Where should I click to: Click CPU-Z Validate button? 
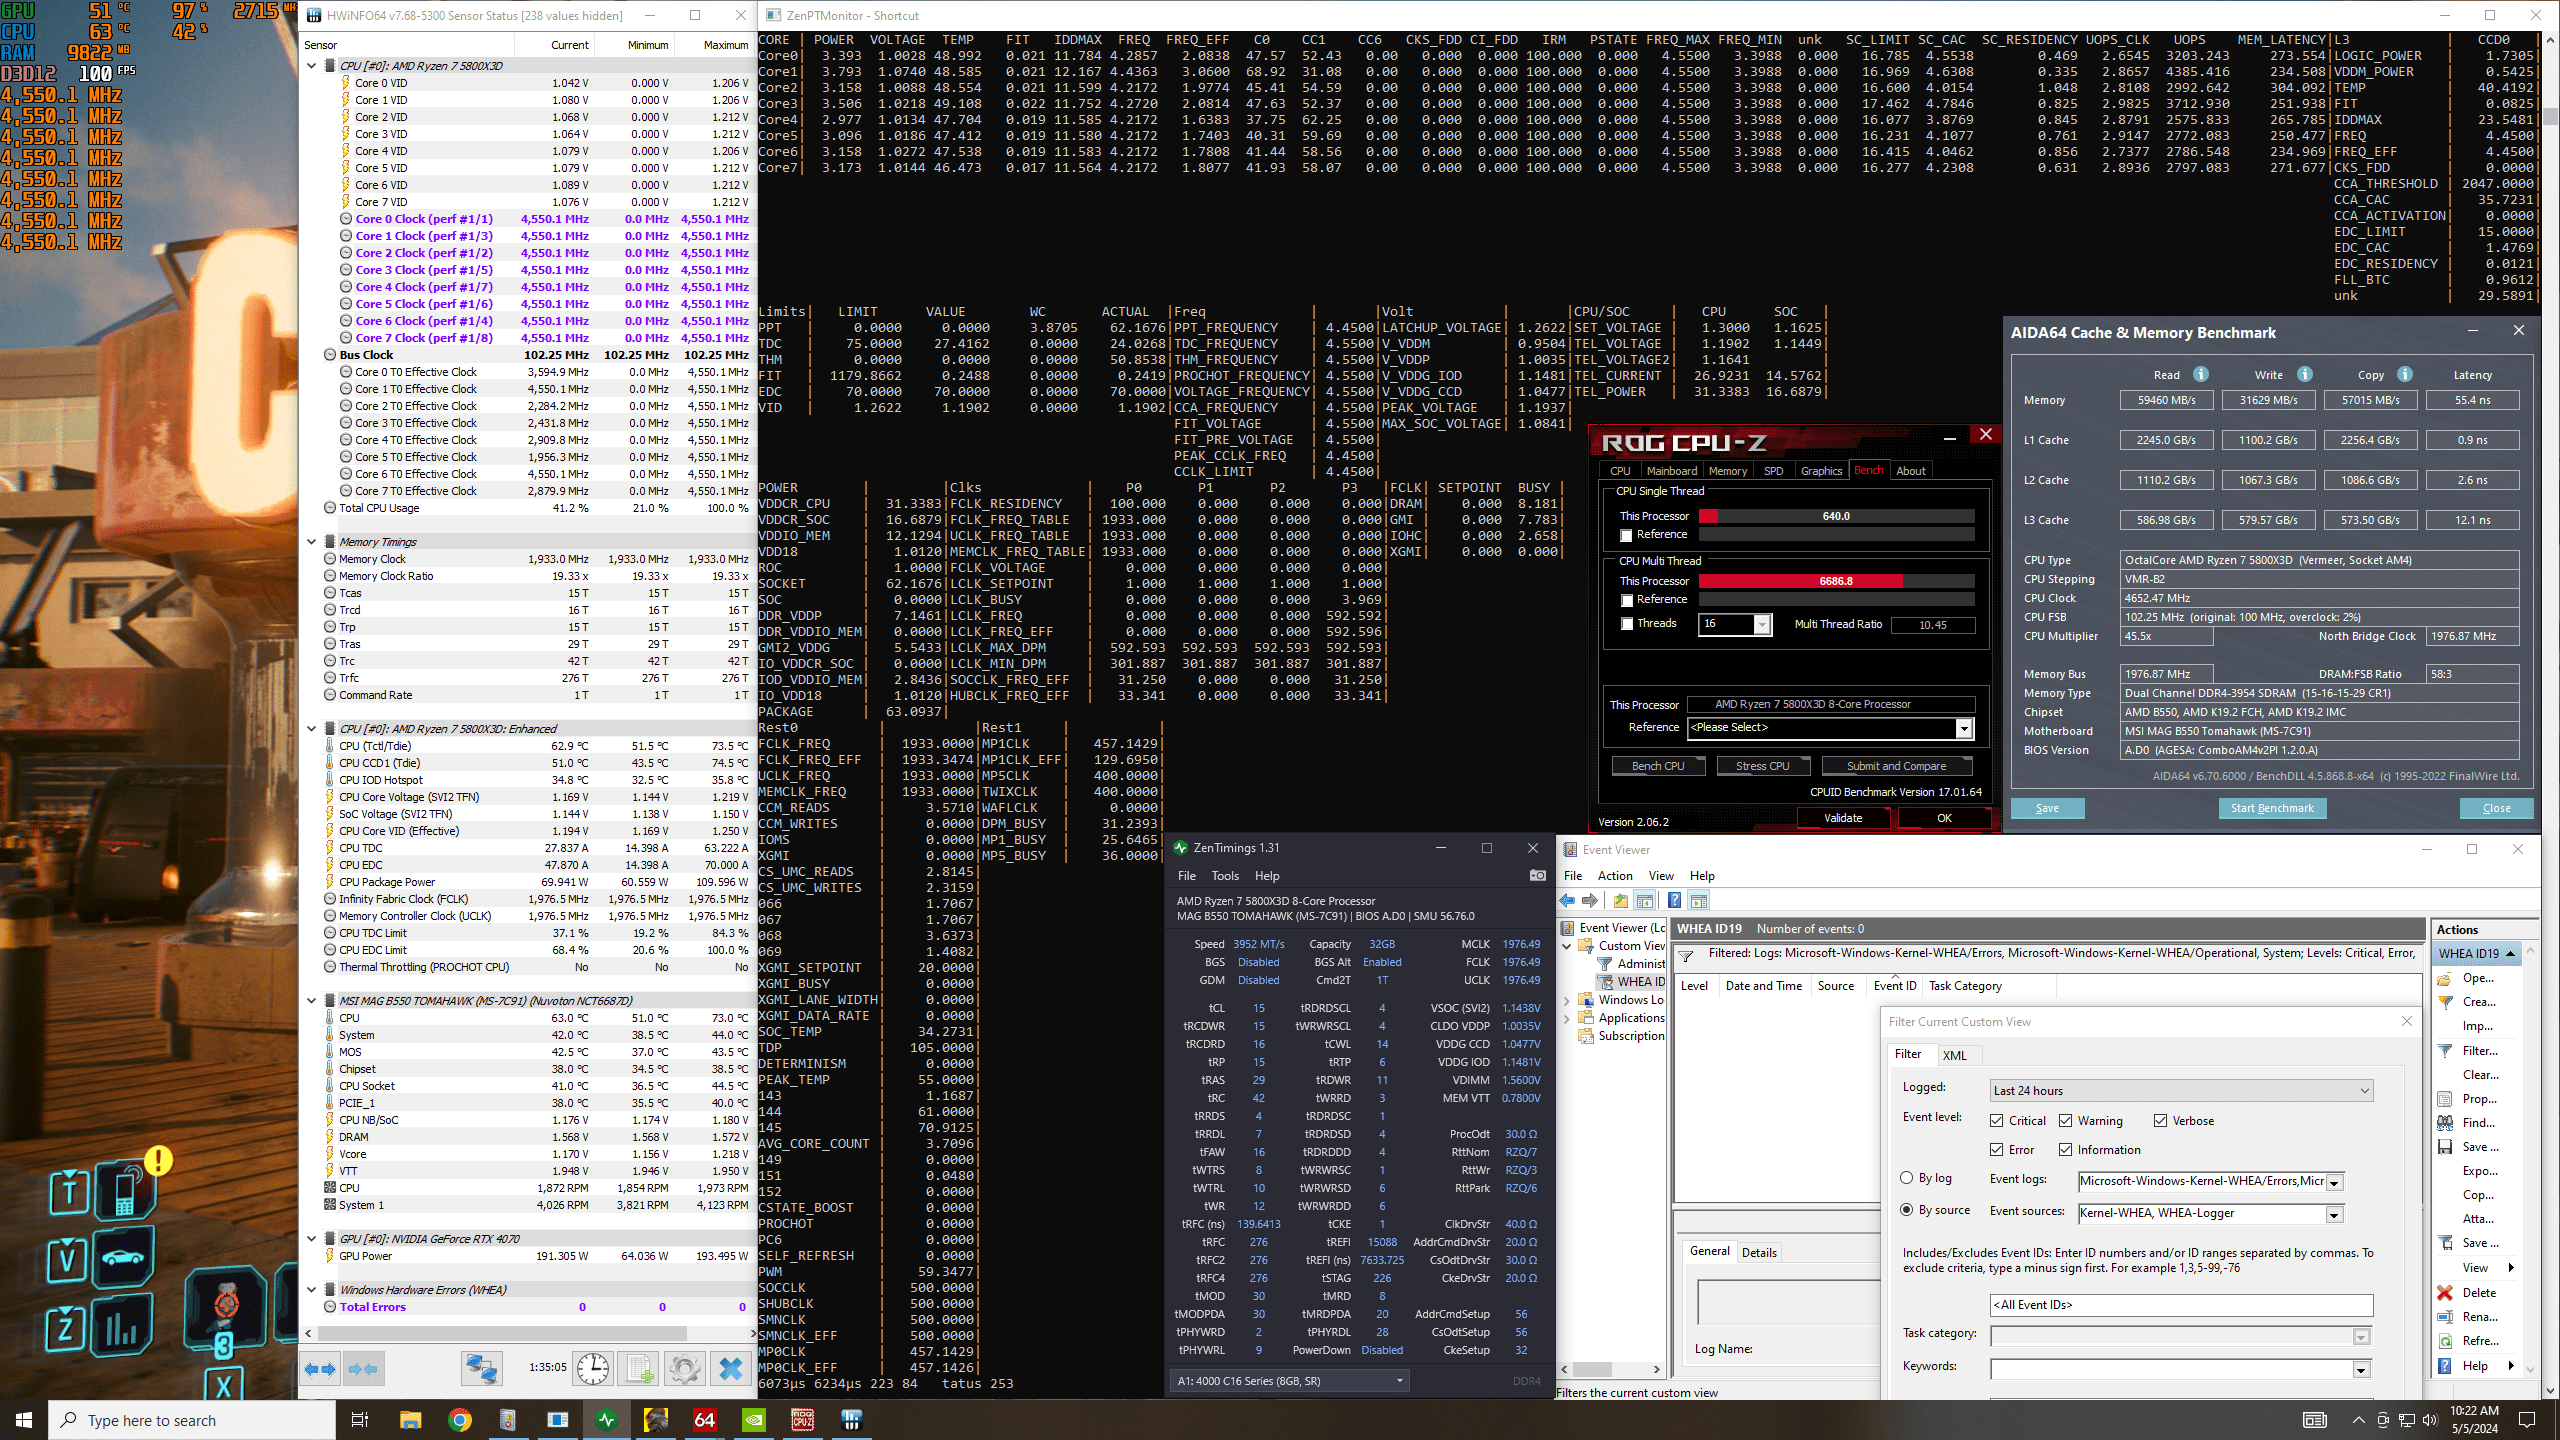click(1843, 818)
